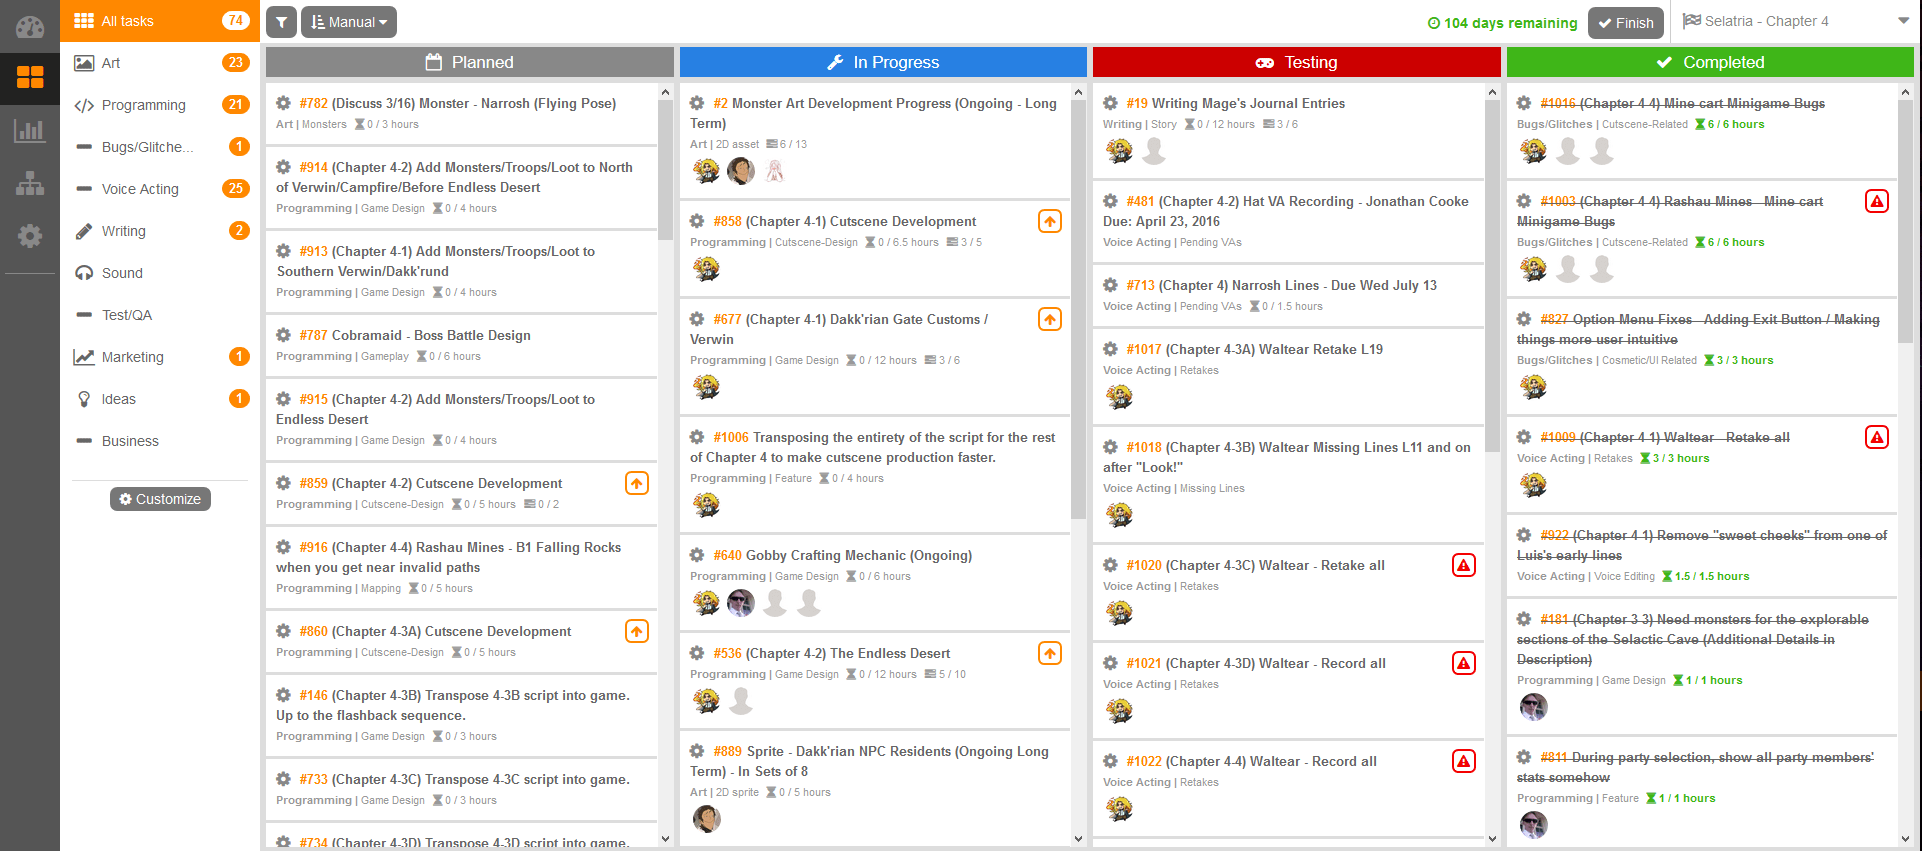Screen dimensions: 1922x851
Task: Click red warning icon on task #1020
Action: point(1463,565)
